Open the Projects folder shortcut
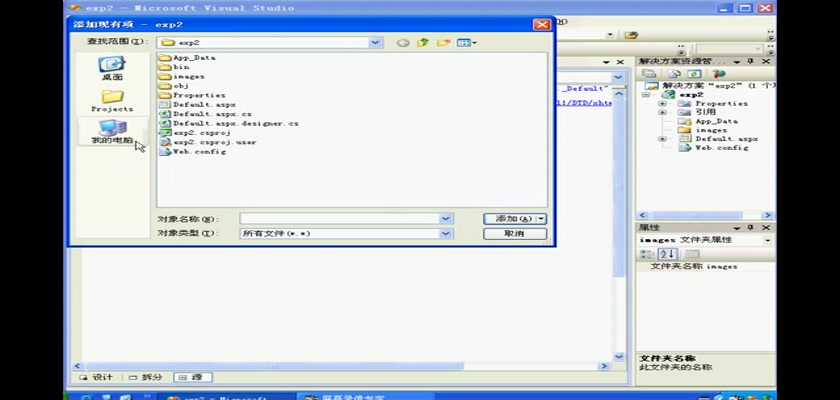This screenshot has height=400, width=840. [111, 100]
